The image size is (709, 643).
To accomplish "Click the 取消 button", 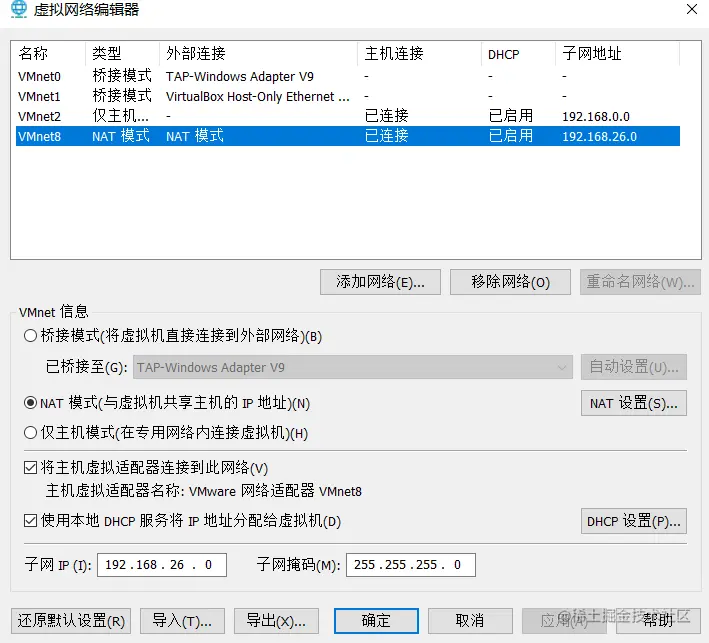I will (470, 621).
